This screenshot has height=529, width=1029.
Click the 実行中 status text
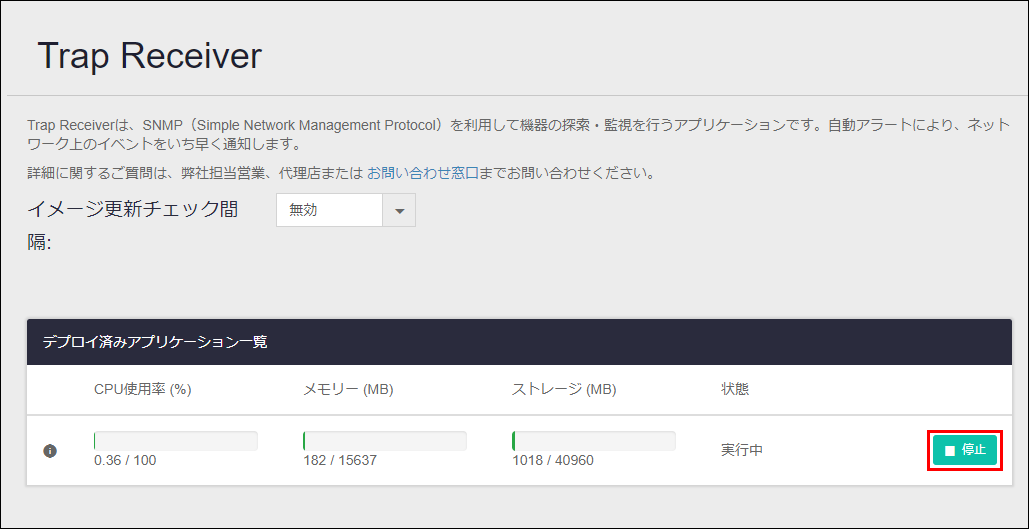742,451
